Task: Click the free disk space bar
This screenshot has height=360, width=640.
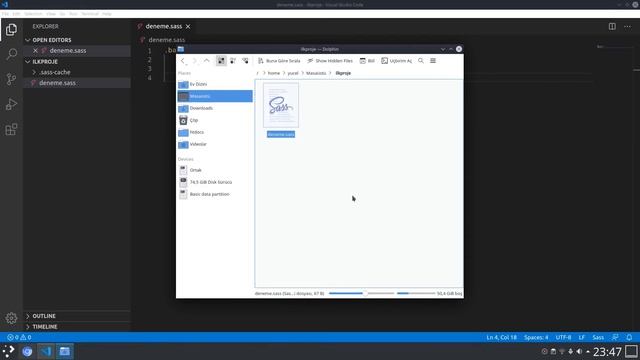Action: point(416,293)
